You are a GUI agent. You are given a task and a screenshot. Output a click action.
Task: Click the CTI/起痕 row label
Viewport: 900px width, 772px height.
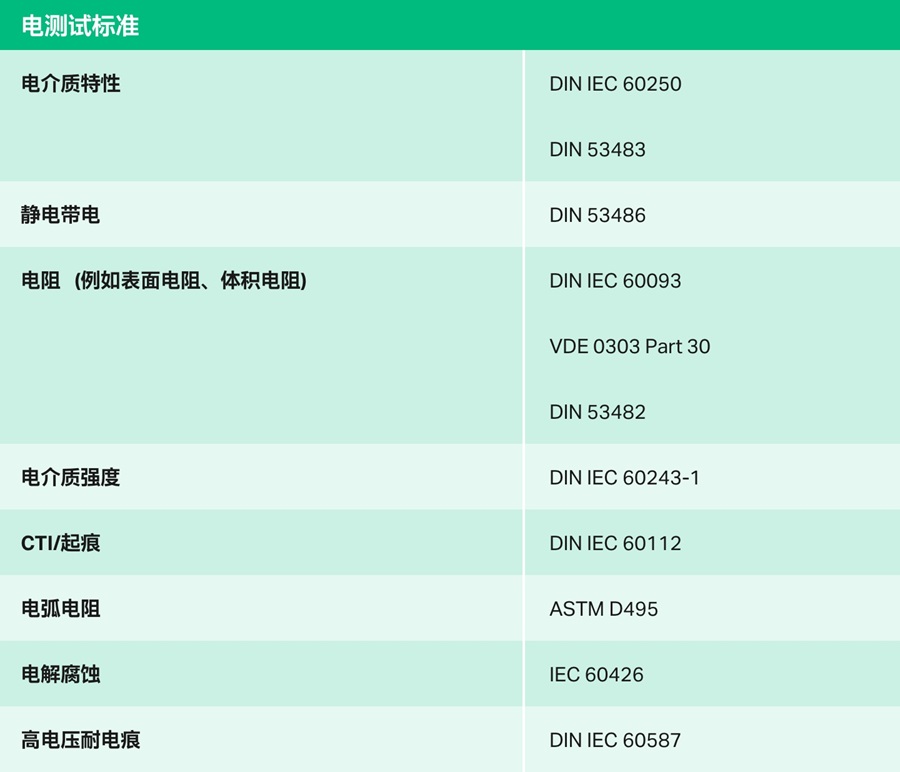click(x=61, y=543)
